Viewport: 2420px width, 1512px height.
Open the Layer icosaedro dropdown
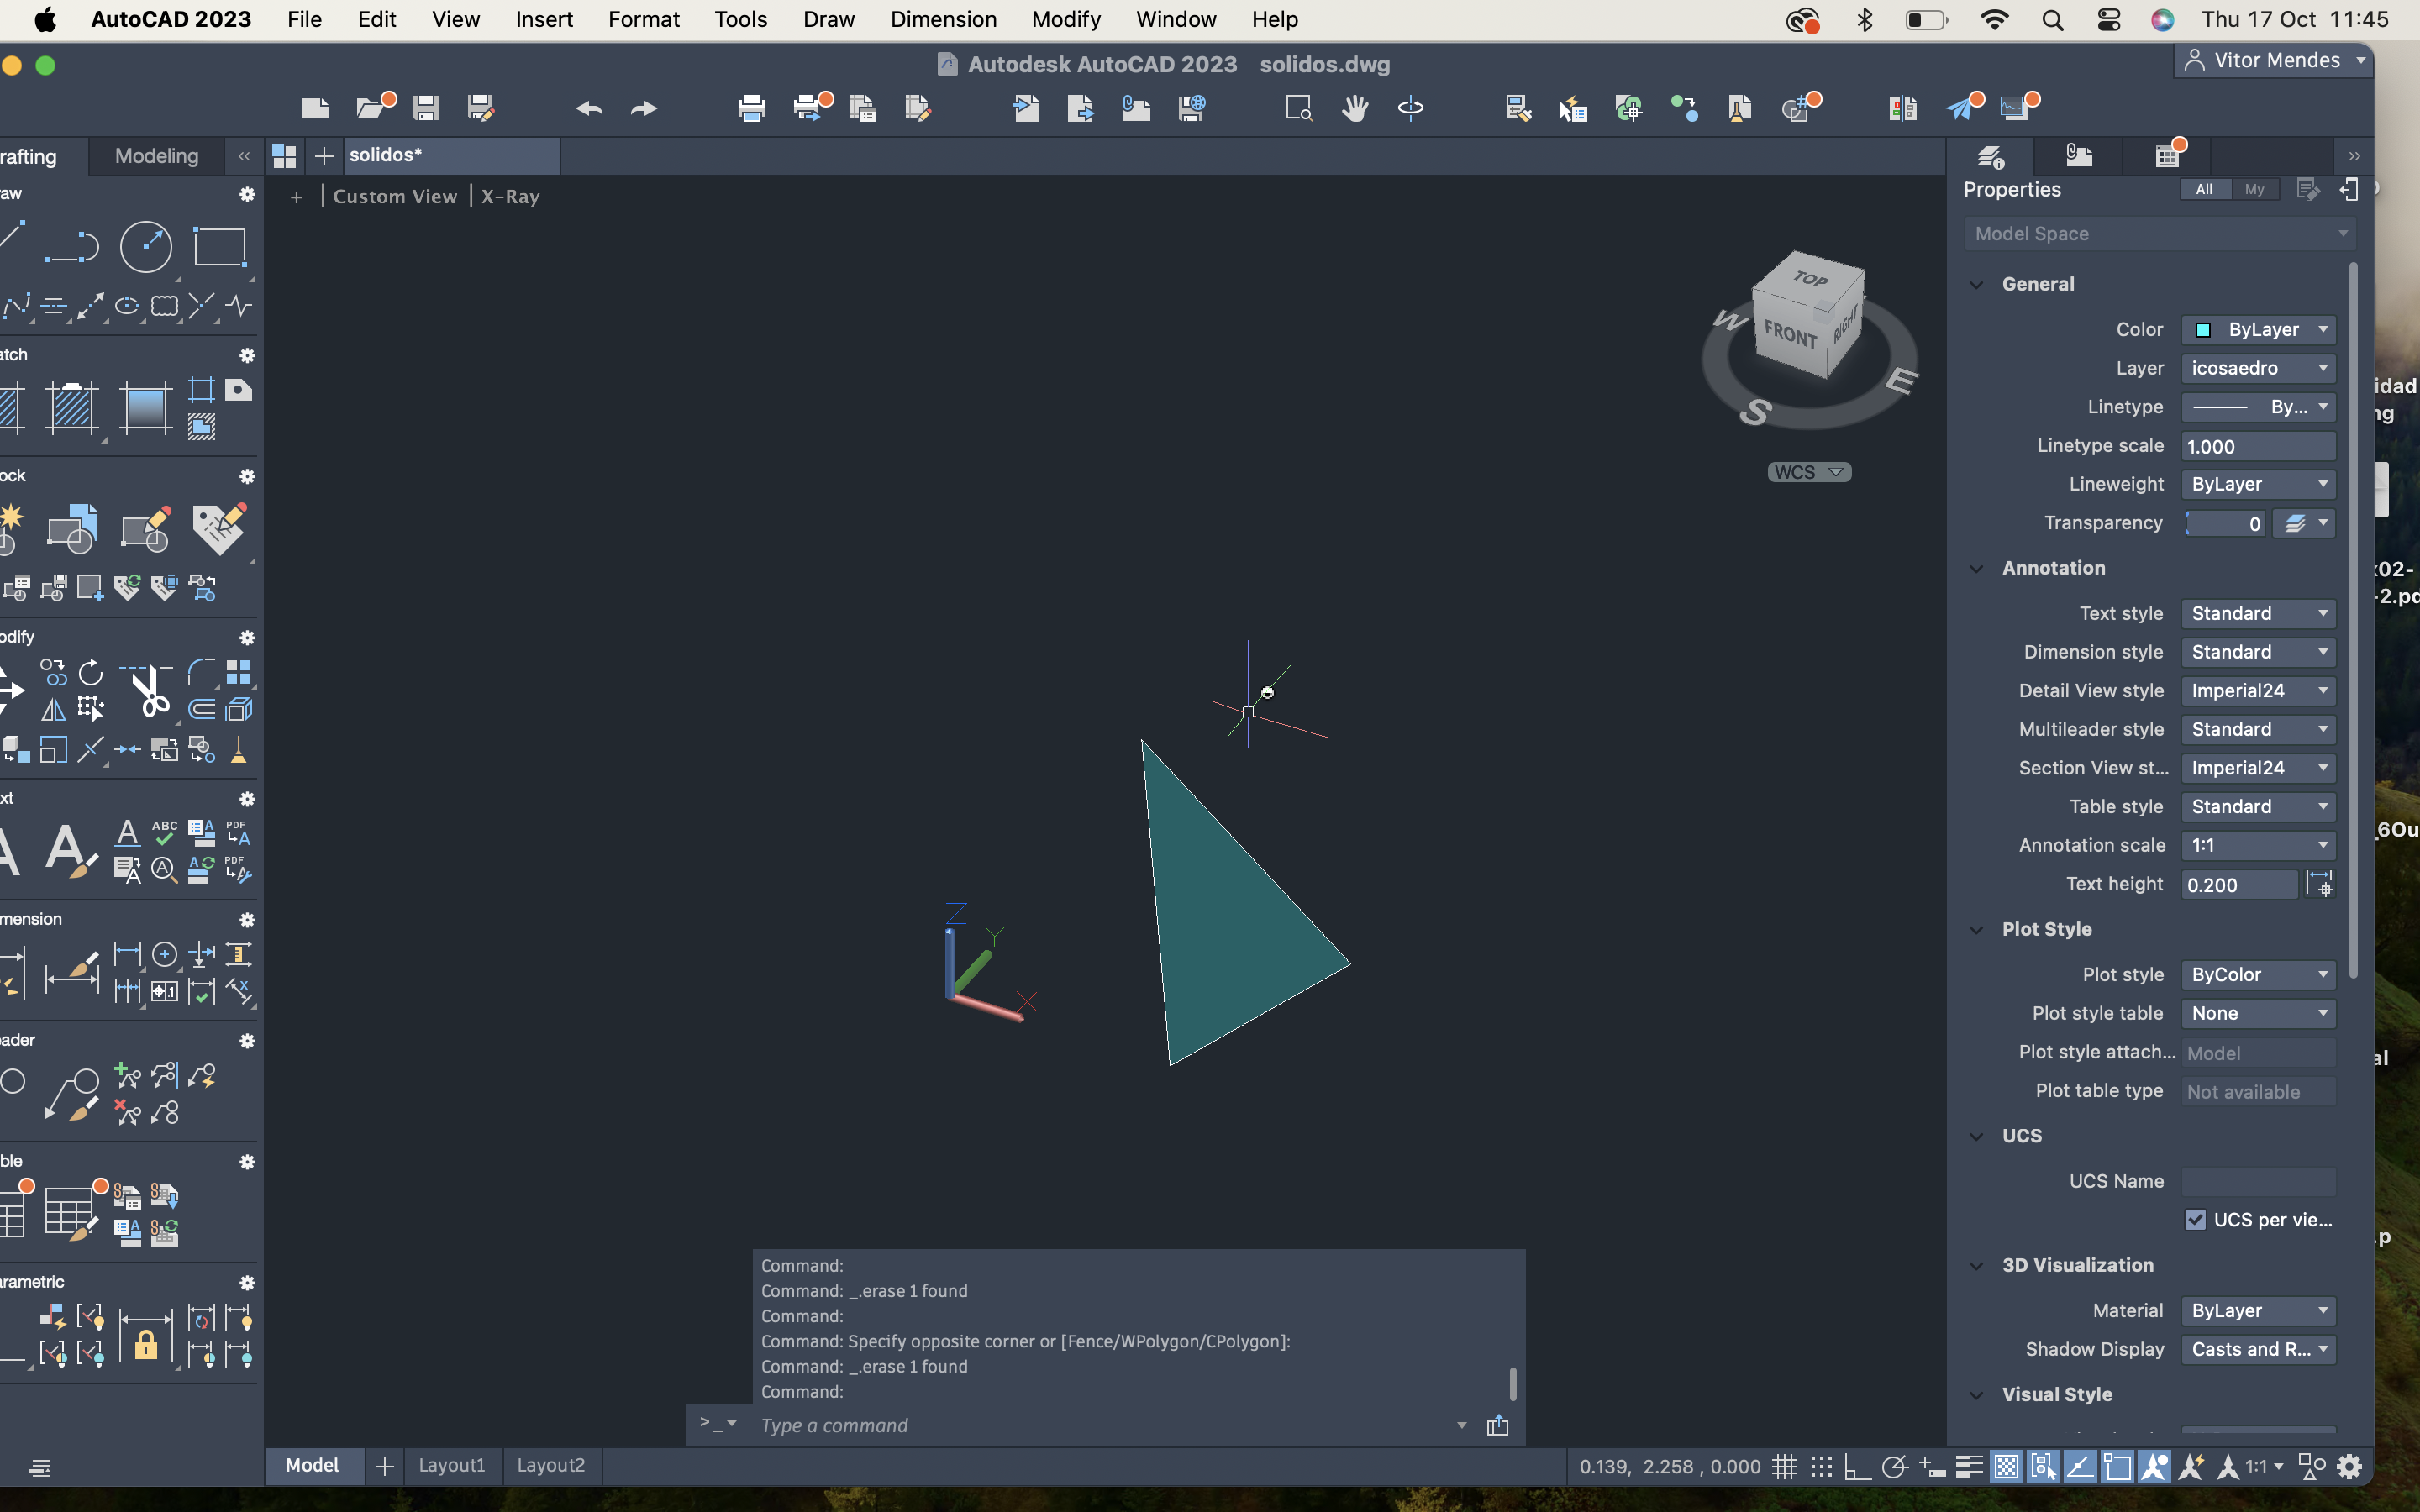pos(2258,368)
